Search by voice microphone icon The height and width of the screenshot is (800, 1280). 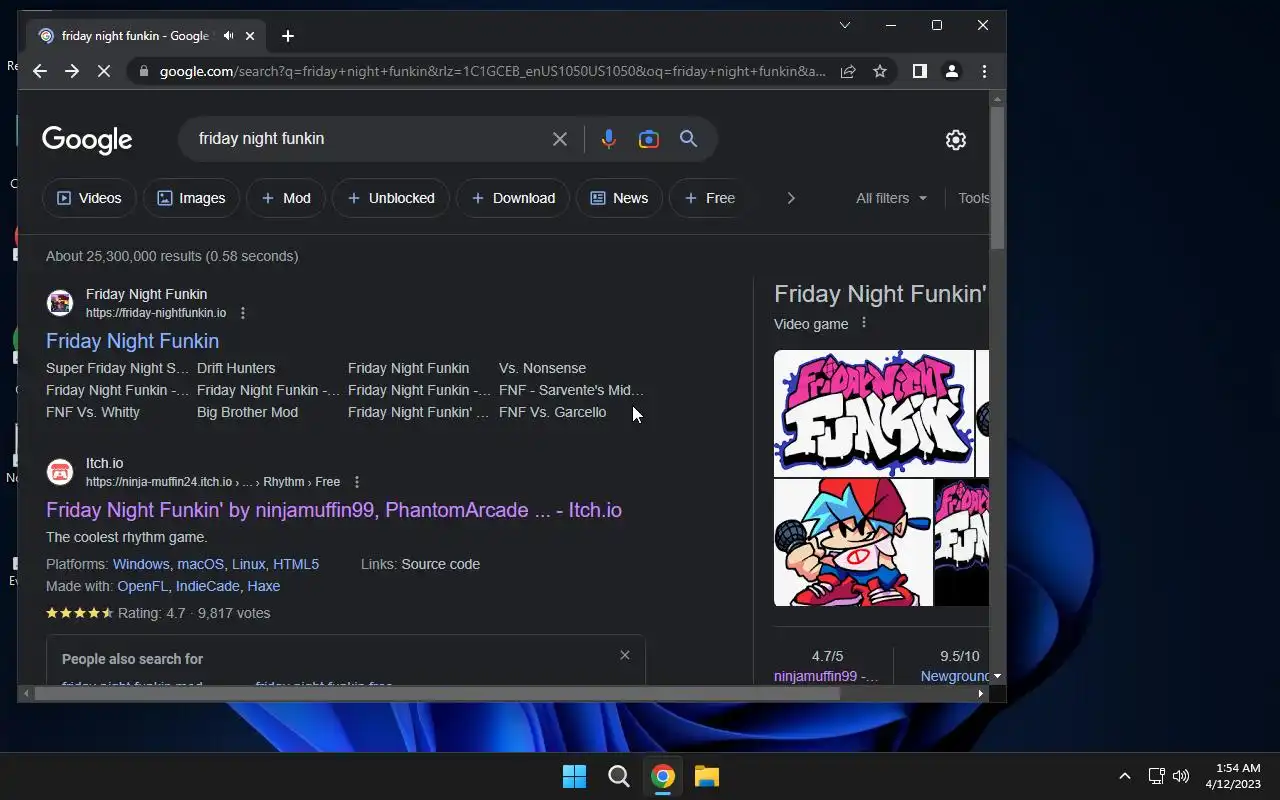click(608, 139)
